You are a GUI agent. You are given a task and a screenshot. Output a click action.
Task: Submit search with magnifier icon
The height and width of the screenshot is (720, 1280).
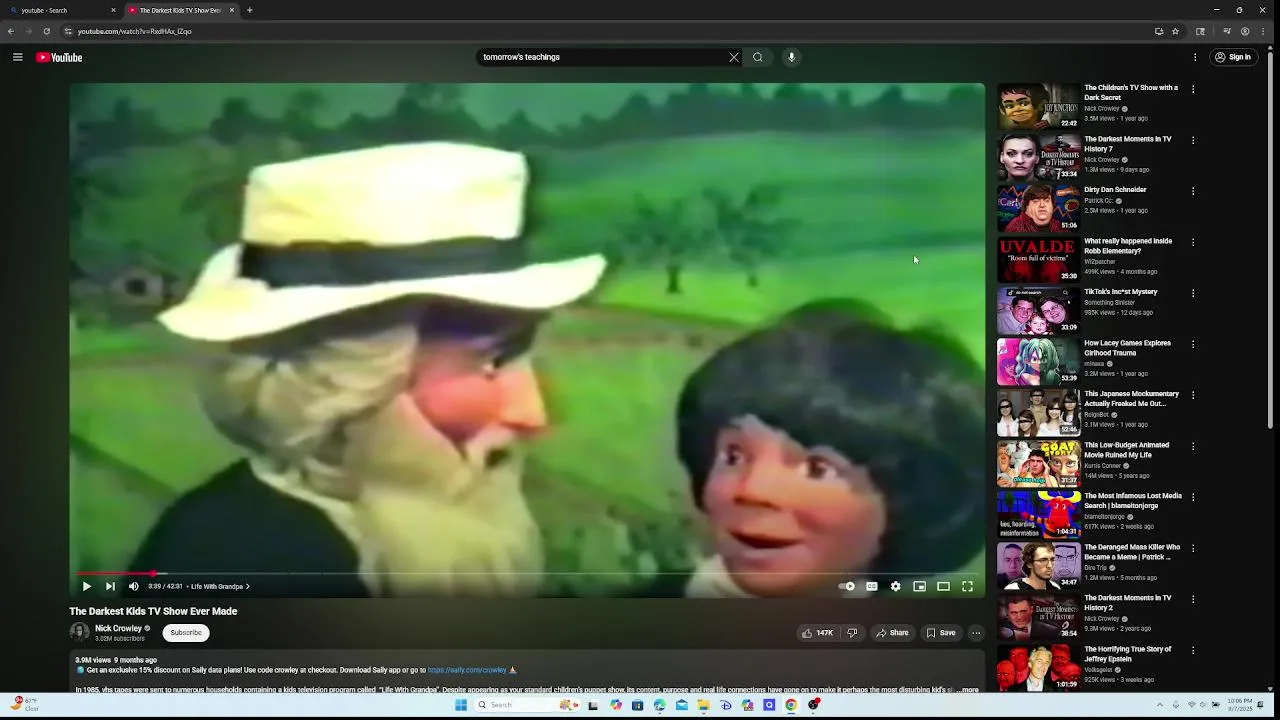[x=758, y=57]
